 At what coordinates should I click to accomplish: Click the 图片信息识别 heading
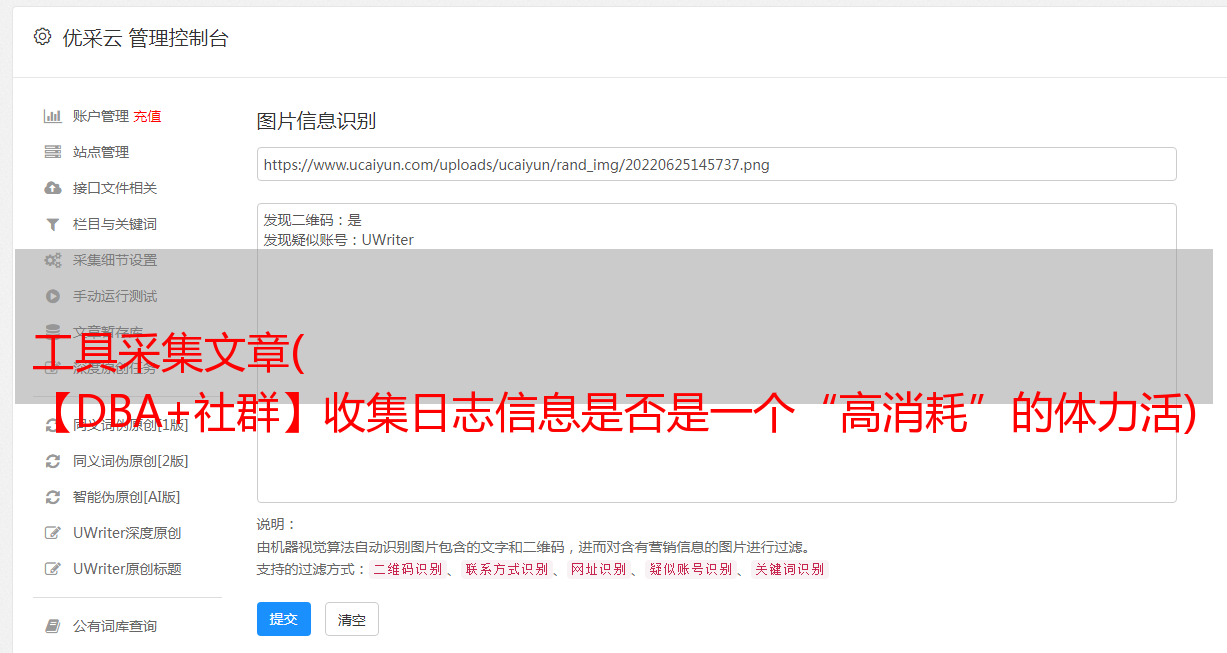click(x=316, y=121)
